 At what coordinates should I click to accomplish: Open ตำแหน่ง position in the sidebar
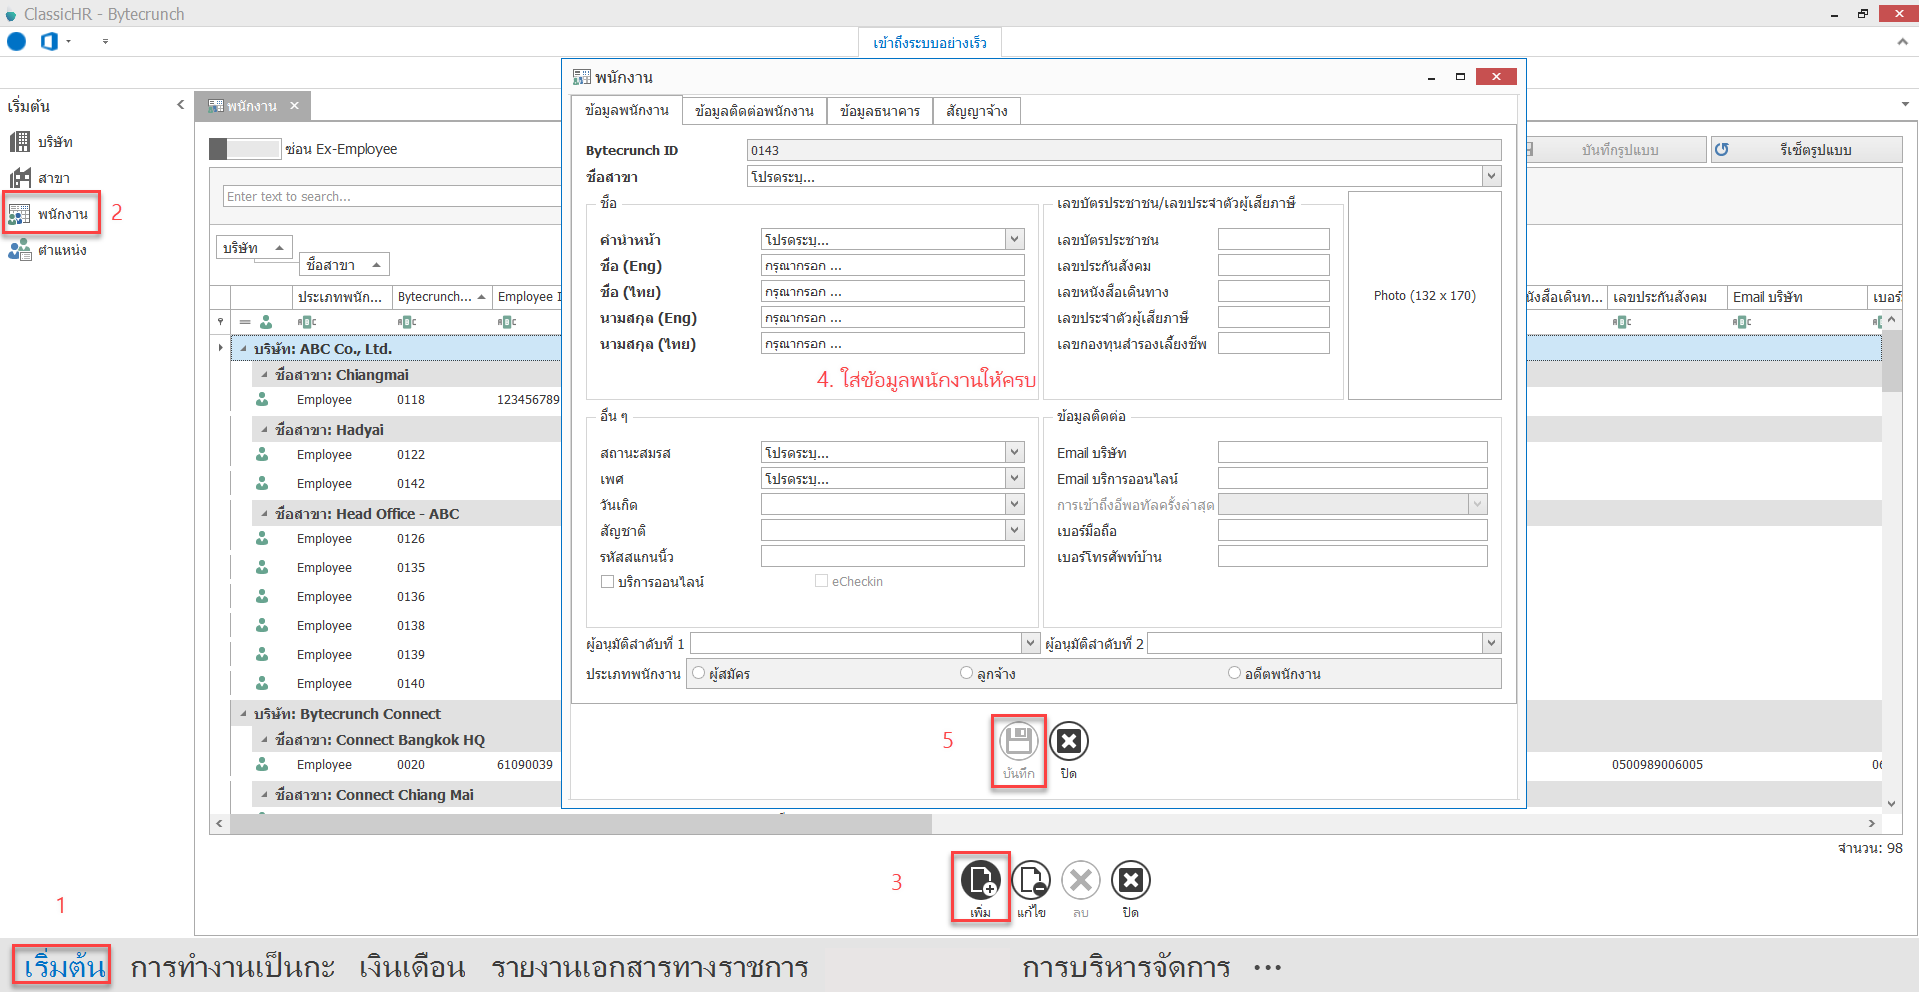pos(48,250)
